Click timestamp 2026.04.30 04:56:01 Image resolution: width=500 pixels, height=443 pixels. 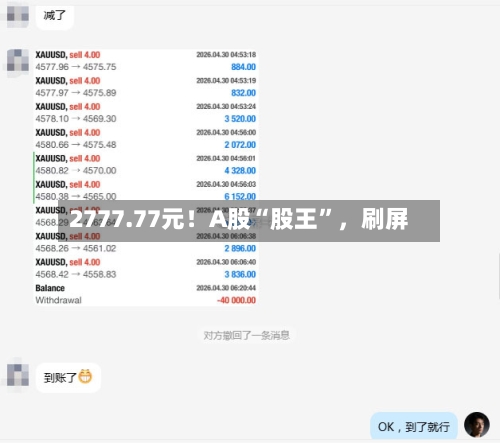tap(226, 158)
